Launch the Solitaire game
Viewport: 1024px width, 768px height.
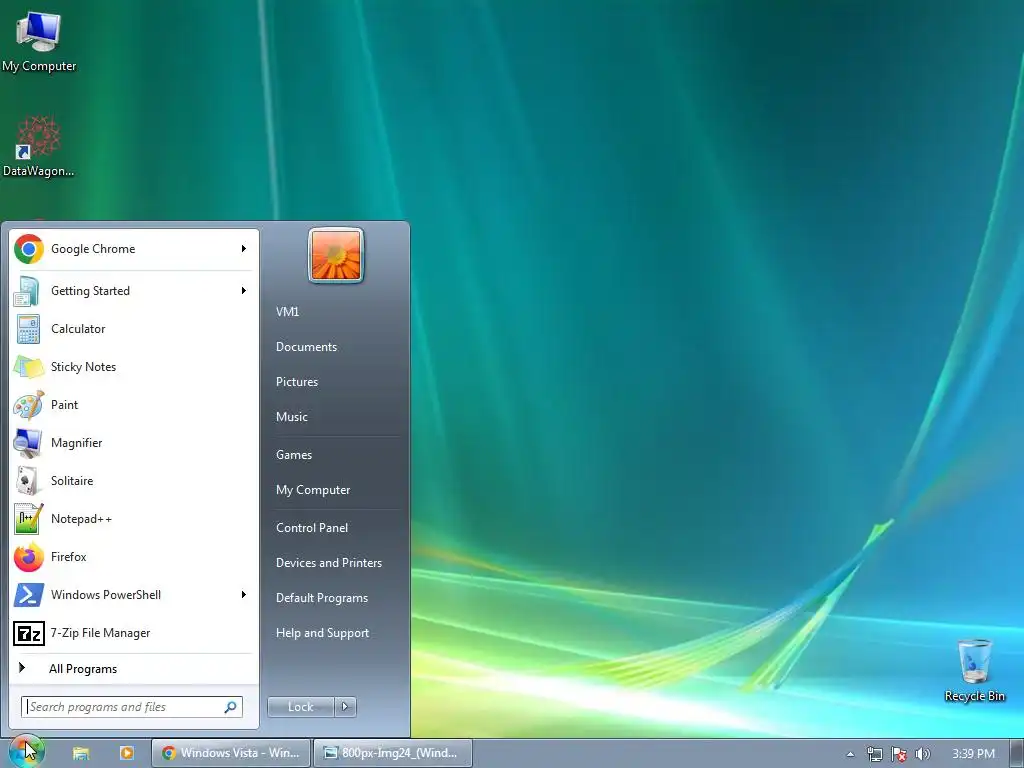tap(134, 481)
